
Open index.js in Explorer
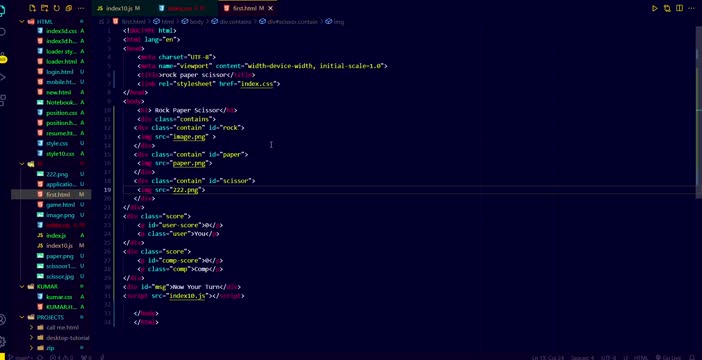[x=56, y=236]
